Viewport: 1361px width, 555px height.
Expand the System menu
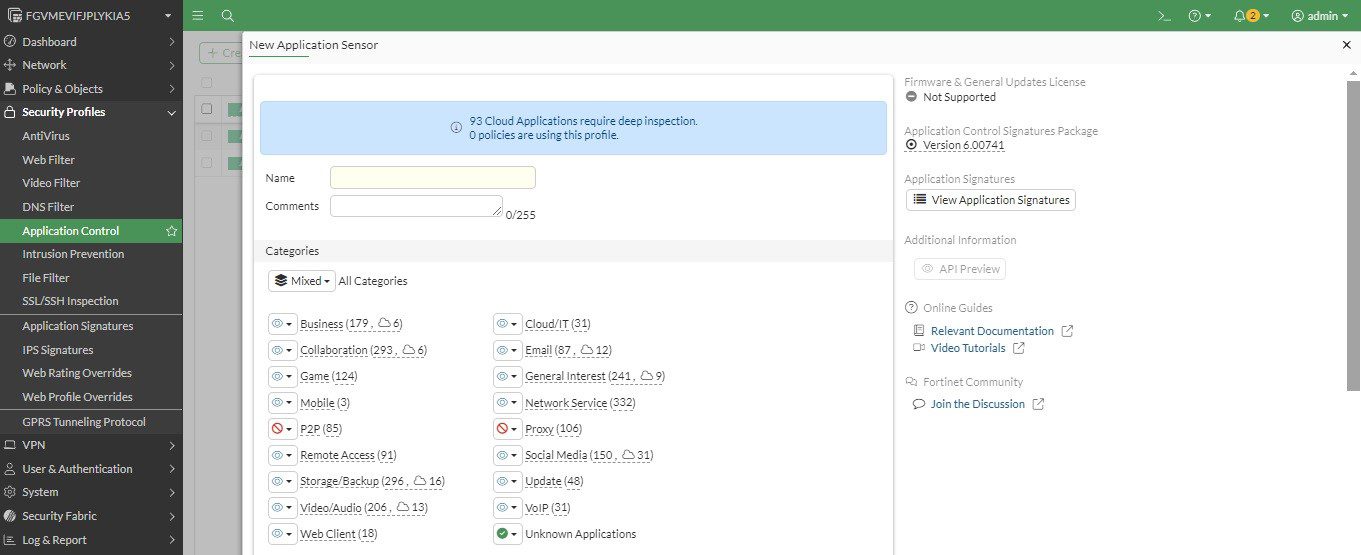91,492
